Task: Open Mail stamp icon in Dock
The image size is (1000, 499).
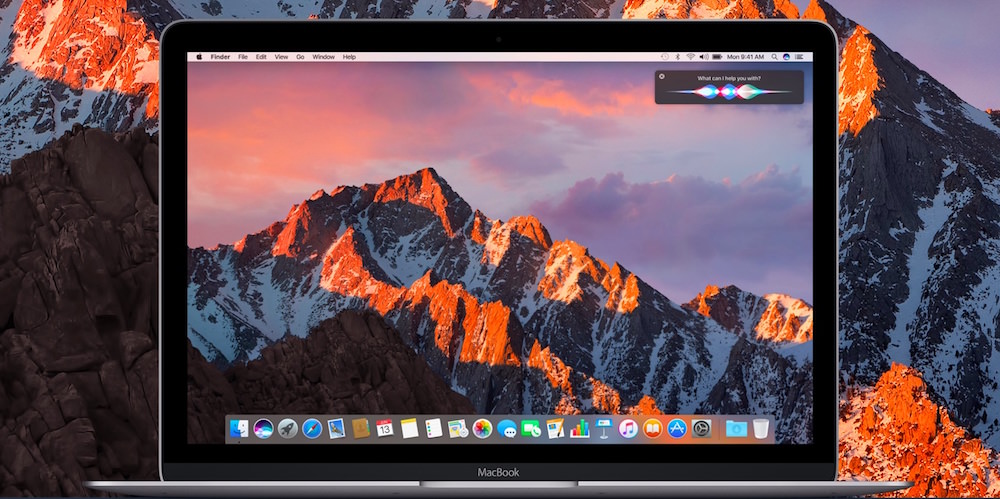Action: click(336, 428)
